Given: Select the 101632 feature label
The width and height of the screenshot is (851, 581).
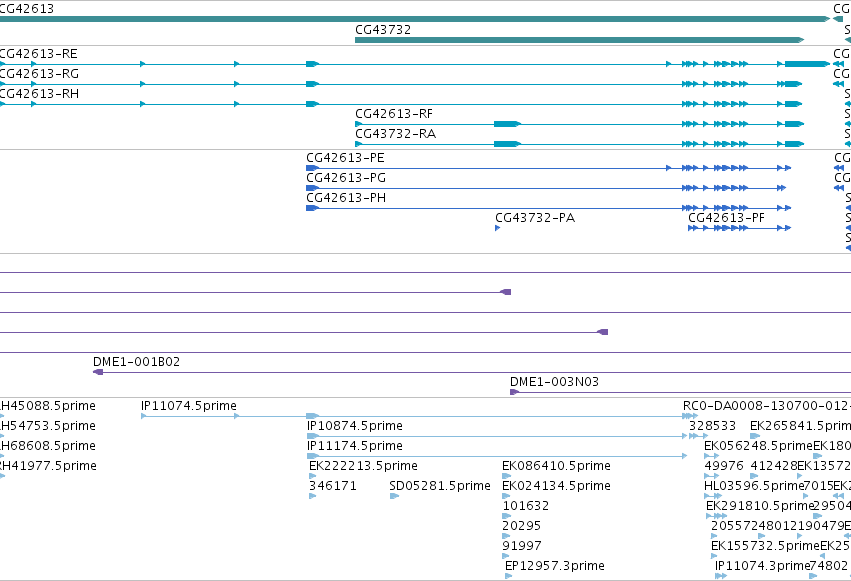Looking at the screenshot, I should pos(526,506).
